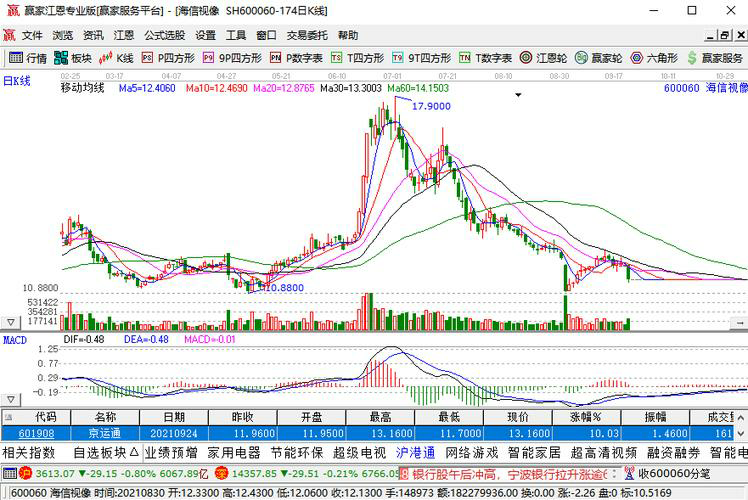Sort table by 涨幅% column header
This screenshot has width=748, height=500.
pos(587,417)
